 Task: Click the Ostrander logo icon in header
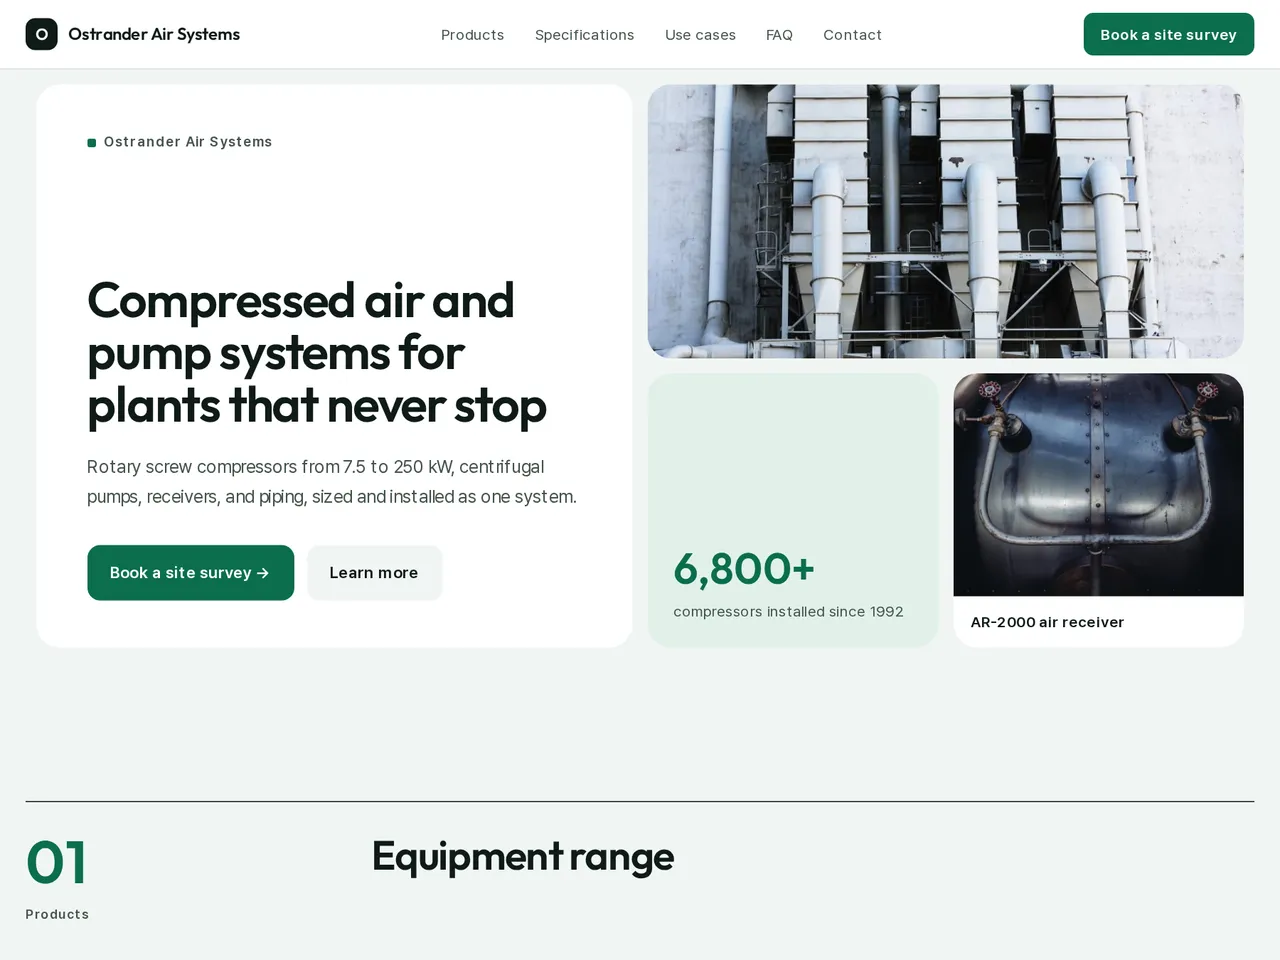[41, 34]
